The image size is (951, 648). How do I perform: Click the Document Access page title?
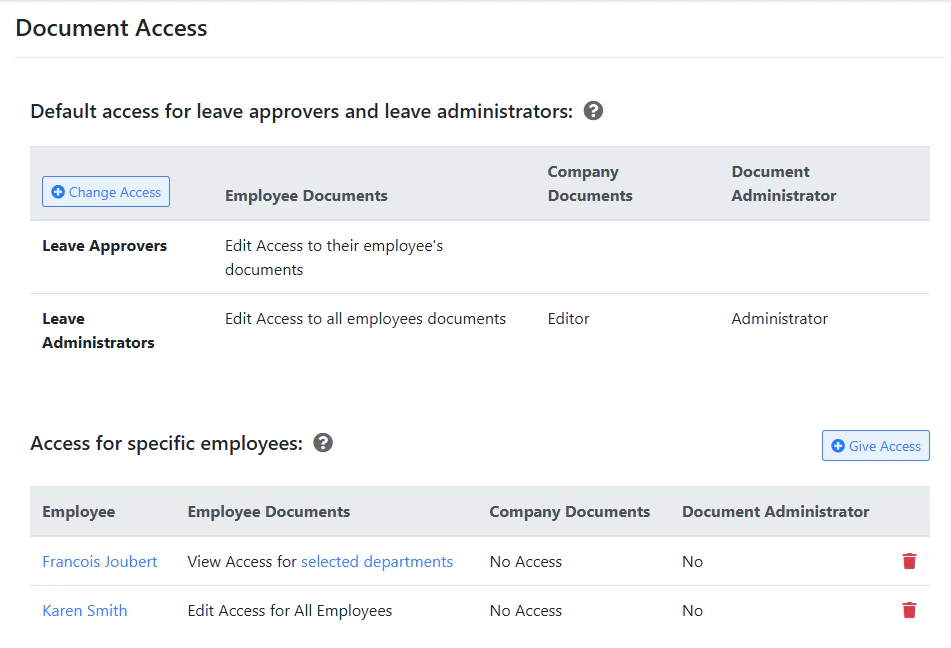(111, 28)
